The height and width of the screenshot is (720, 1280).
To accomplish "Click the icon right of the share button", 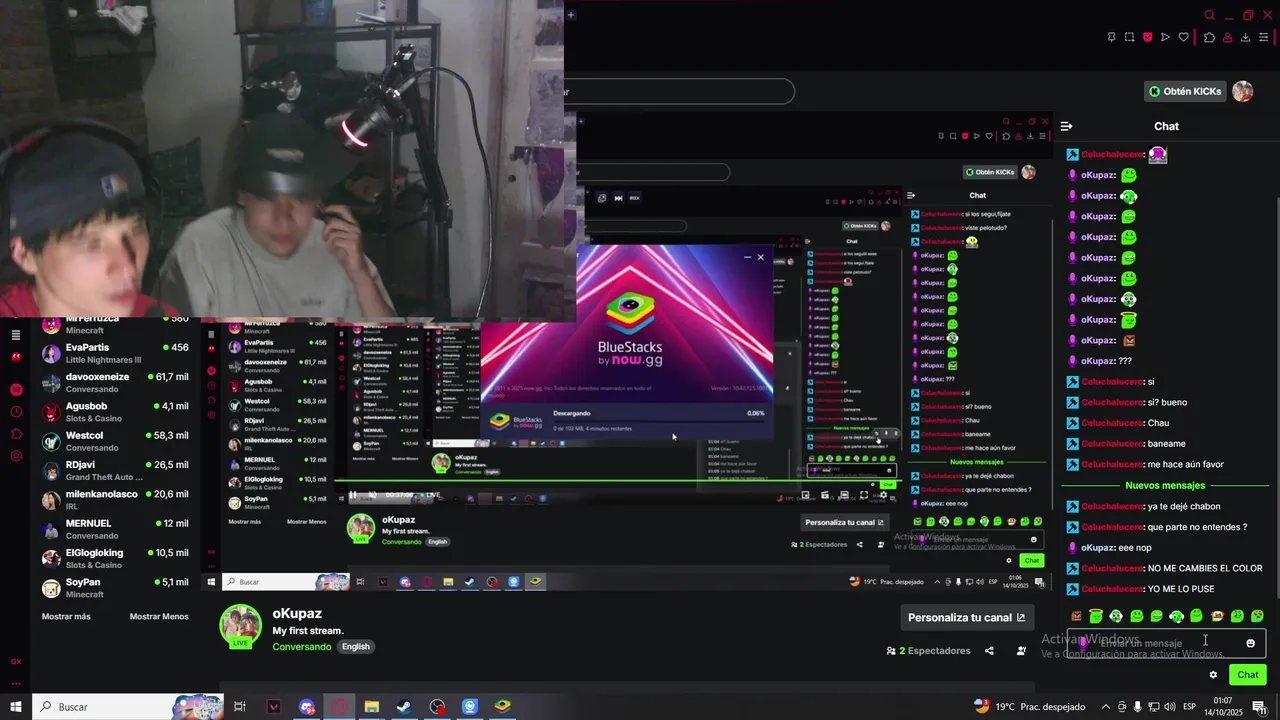I will (1021, 651).
